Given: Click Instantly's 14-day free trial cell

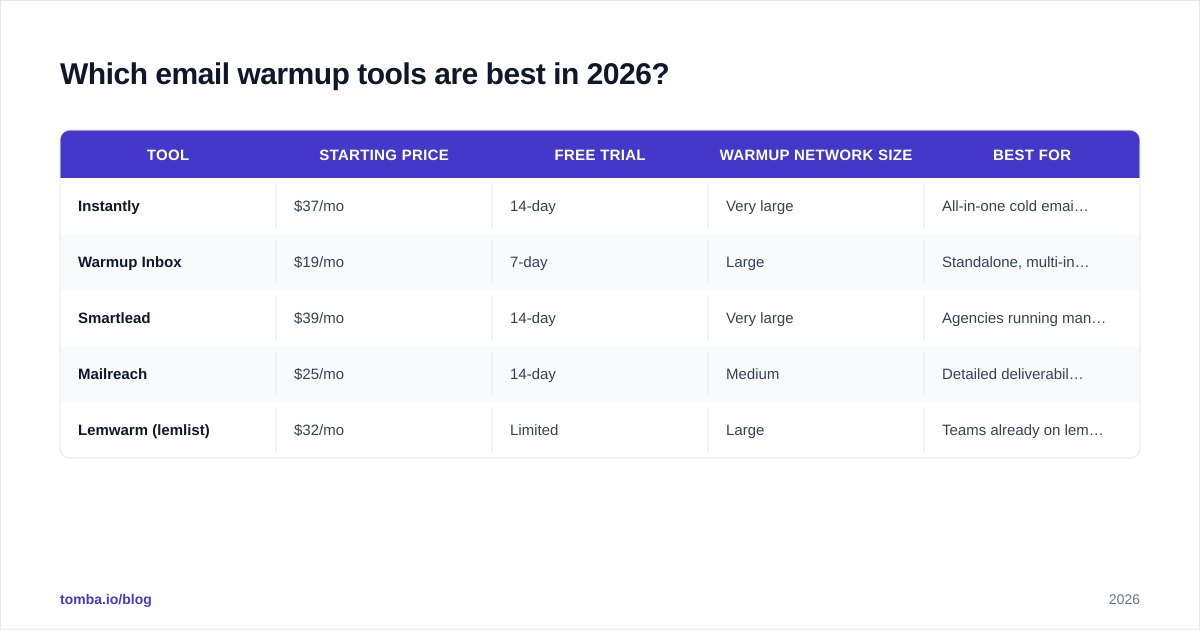Looking at the screenshot, I should (x=600, y=206).
